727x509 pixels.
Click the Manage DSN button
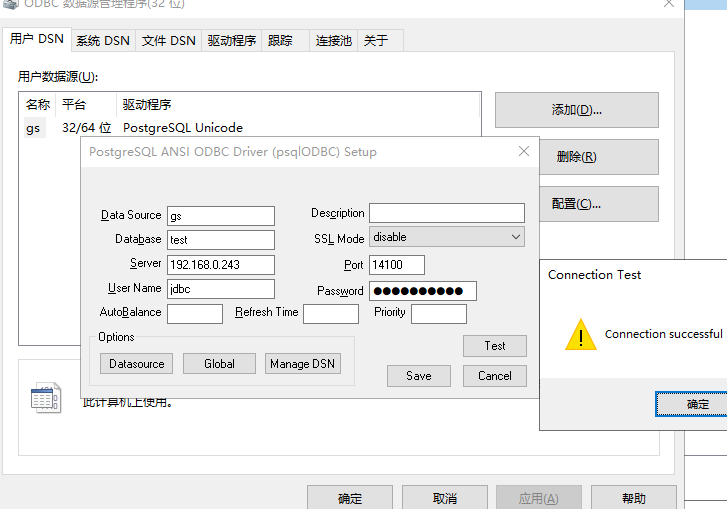(302, 364)
